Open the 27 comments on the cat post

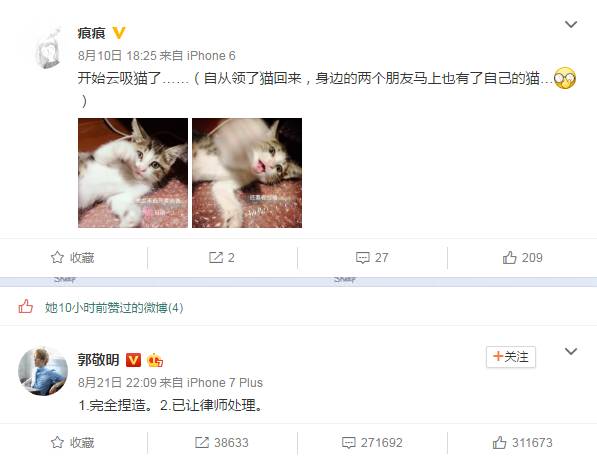372,258
